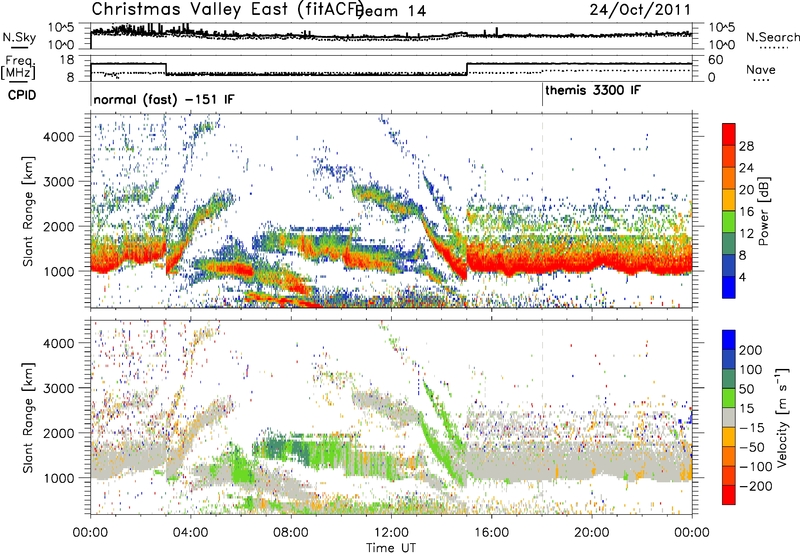
Task: Click the '12:00' time tick label
Action: tap(391, 533)
